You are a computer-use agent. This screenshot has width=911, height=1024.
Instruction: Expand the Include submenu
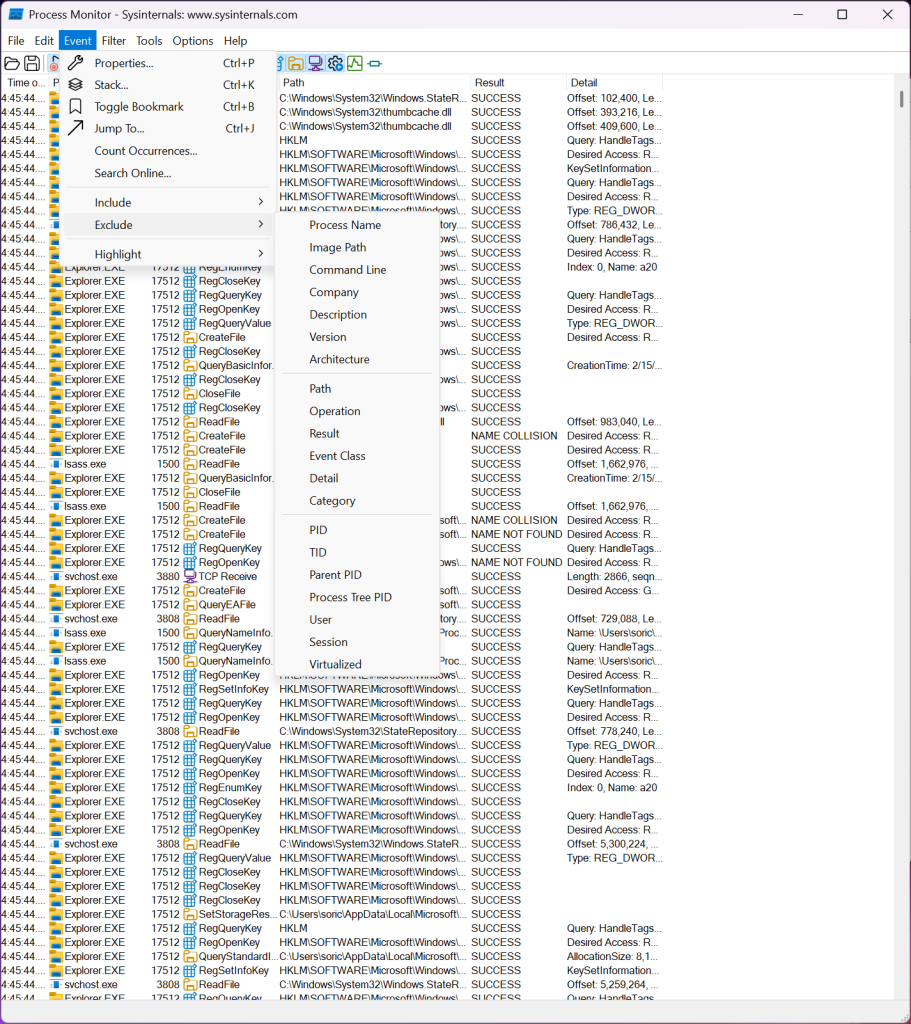(x=167, y=202)
